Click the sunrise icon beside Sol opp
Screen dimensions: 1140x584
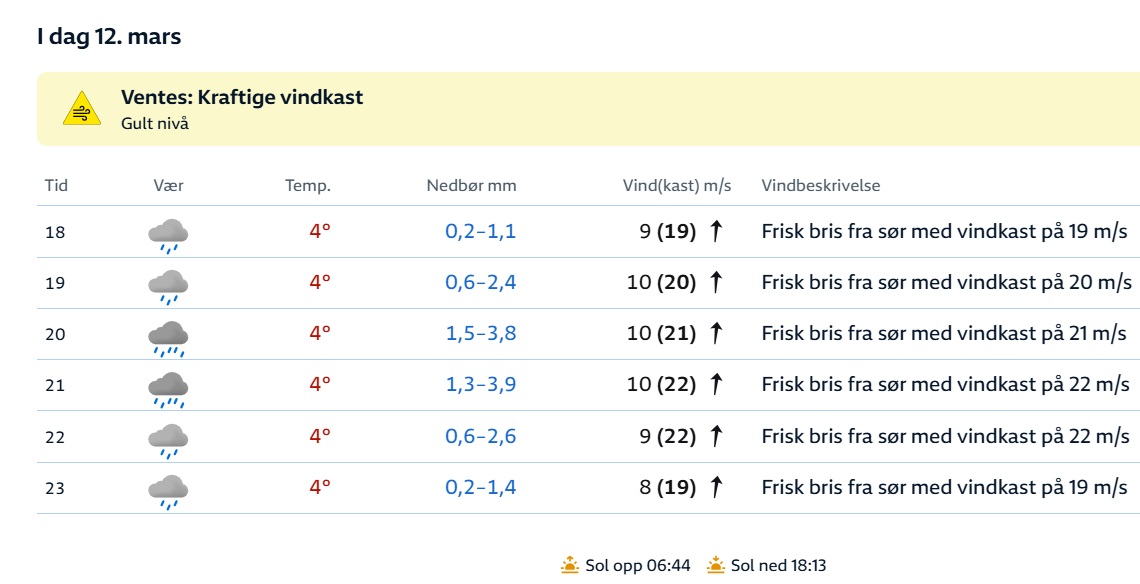[570, 565]
